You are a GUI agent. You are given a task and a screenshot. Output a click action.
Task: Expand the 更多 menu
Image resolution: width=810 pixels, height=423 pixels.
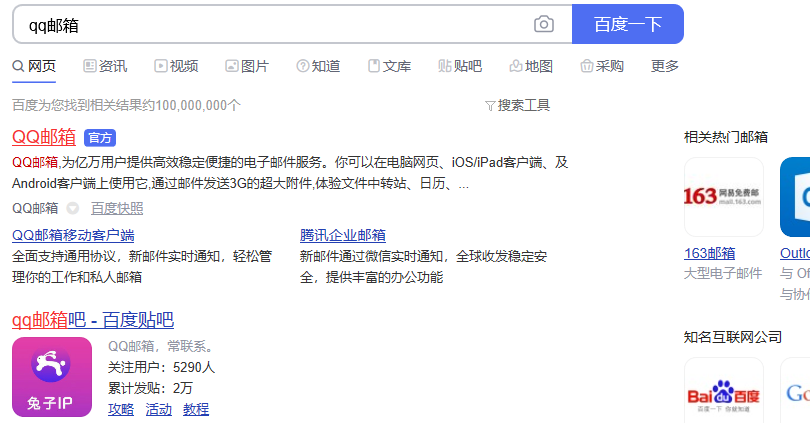(x=664, y=66)
